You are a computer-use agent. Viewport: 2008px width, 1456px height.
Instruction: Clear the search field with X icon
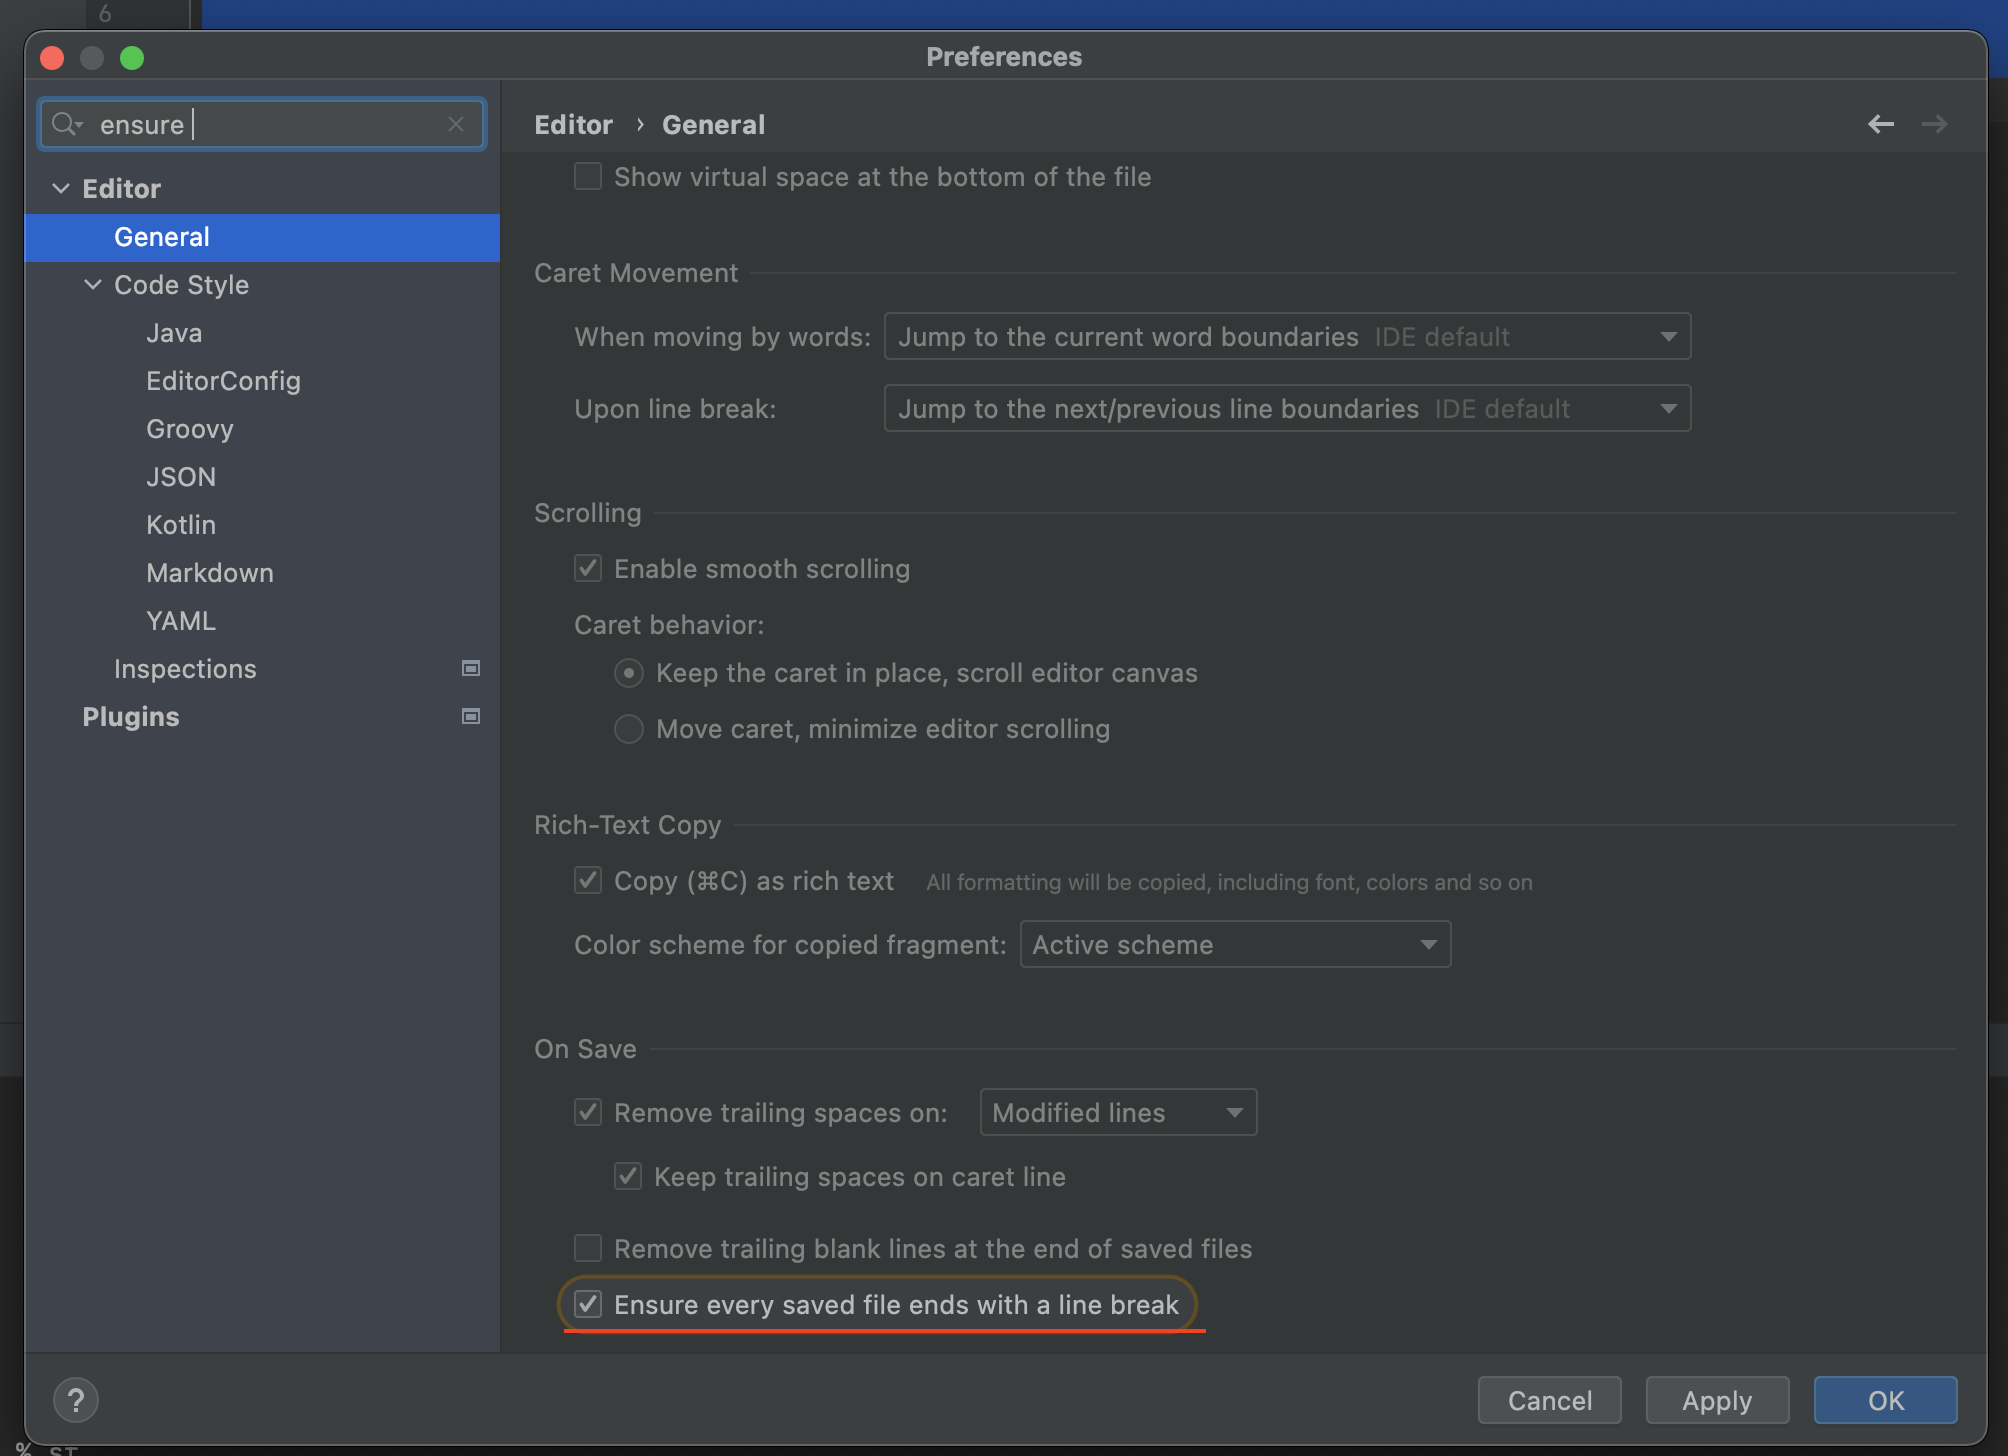[x=456, y=124]
